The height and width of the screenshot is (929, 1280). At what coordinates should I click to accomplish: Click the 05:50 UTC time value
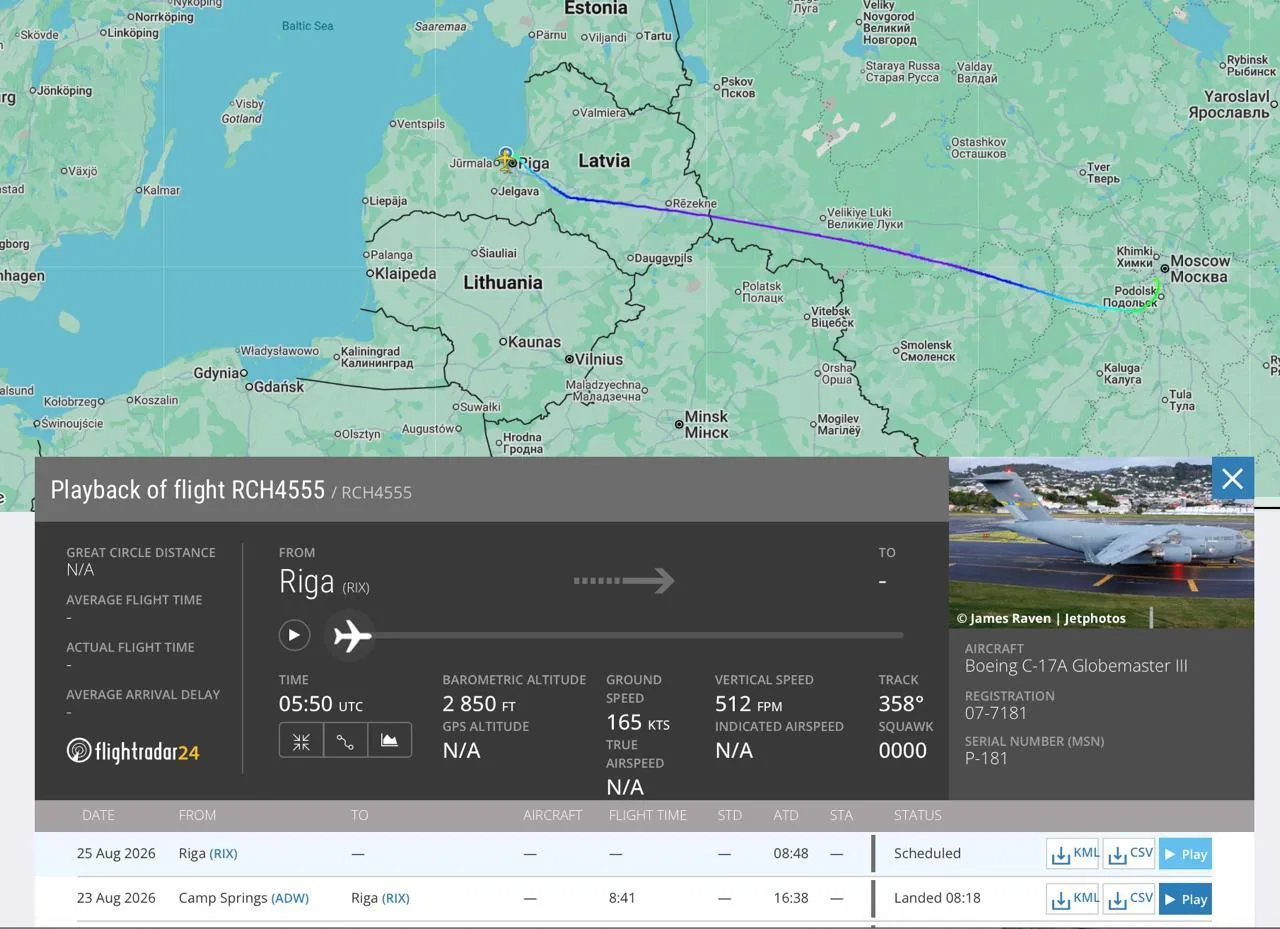point(321,704)
